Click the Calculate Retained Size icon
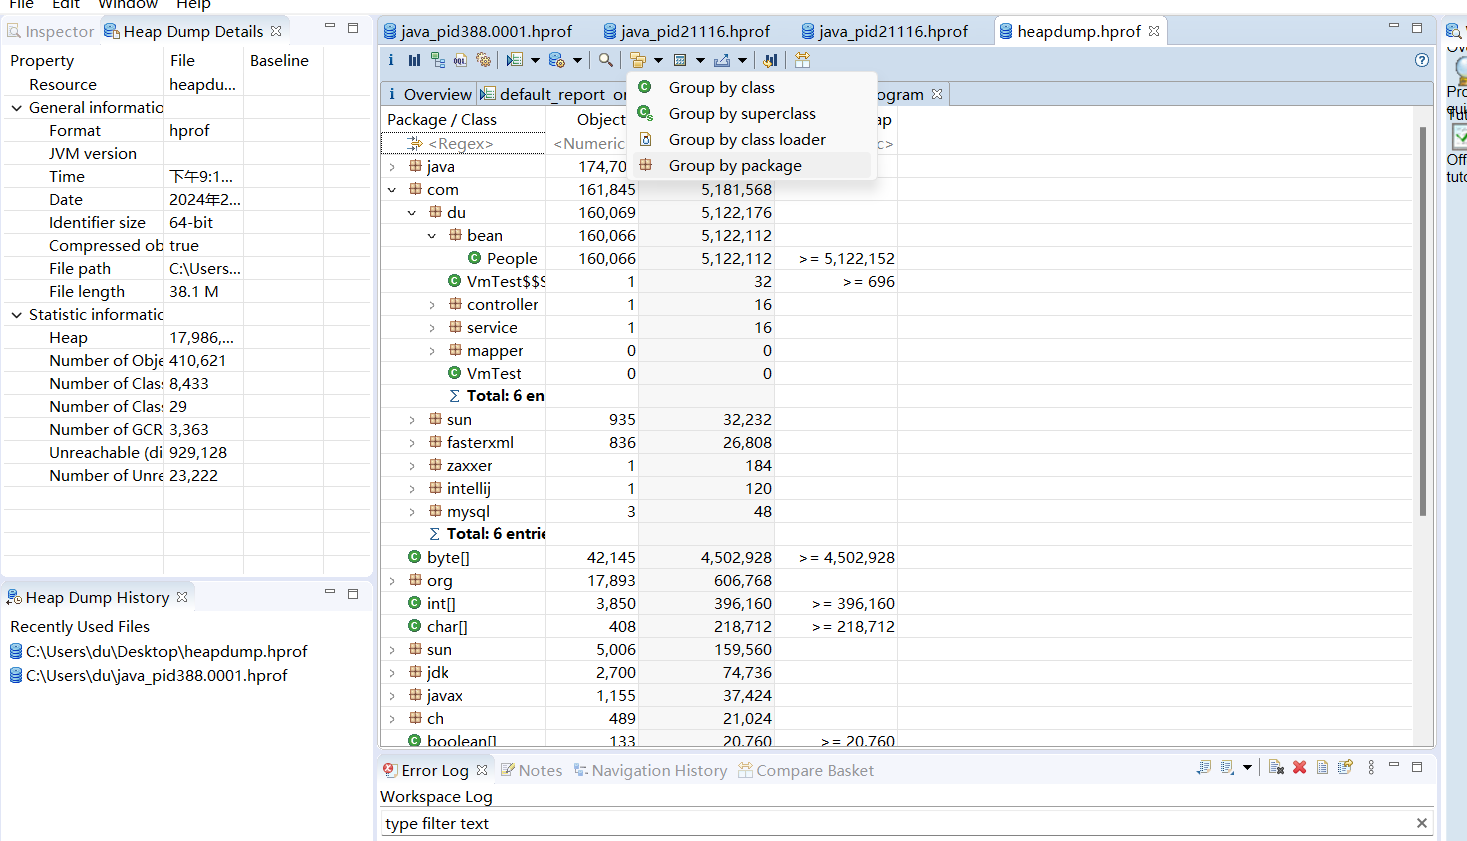1467x841 pixels. coord(683,60)
